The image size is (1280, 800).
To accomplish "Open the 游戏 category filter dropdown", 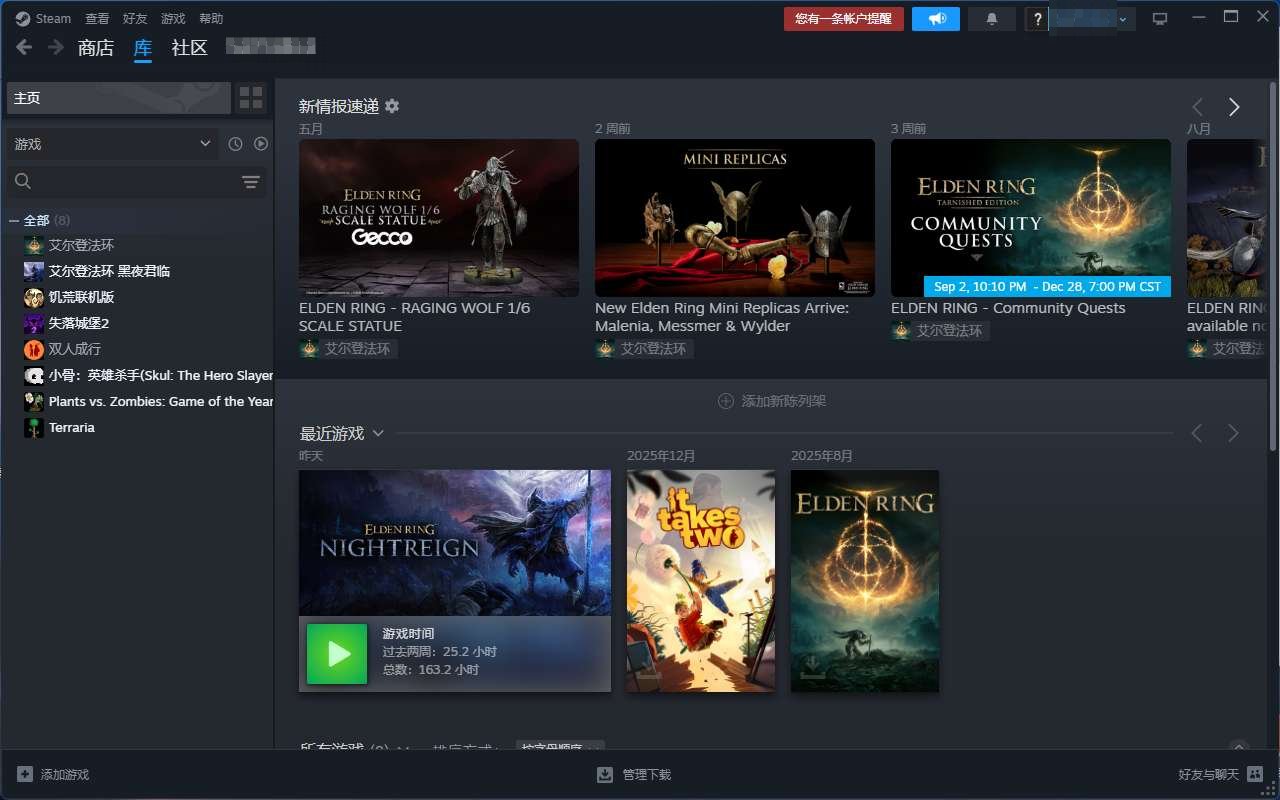I will point(112,144).
